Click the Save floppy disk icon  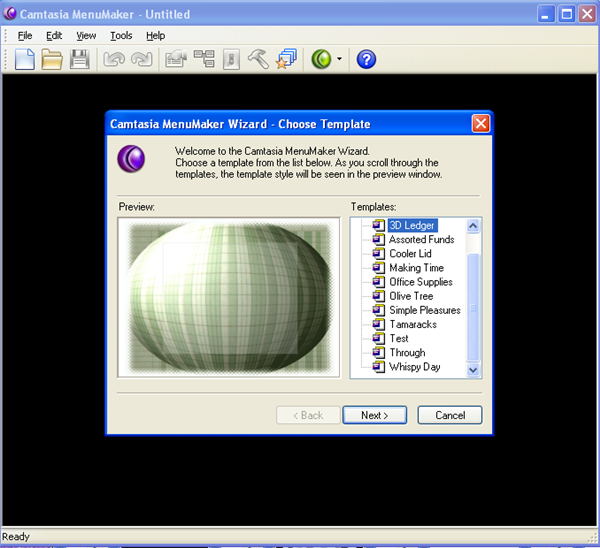point(80,59)
